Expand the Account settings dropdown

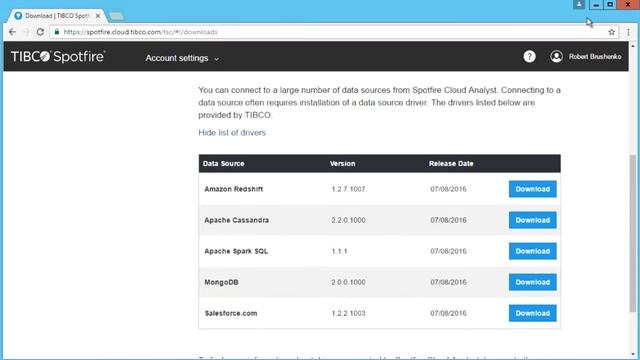tap(182, 58)
